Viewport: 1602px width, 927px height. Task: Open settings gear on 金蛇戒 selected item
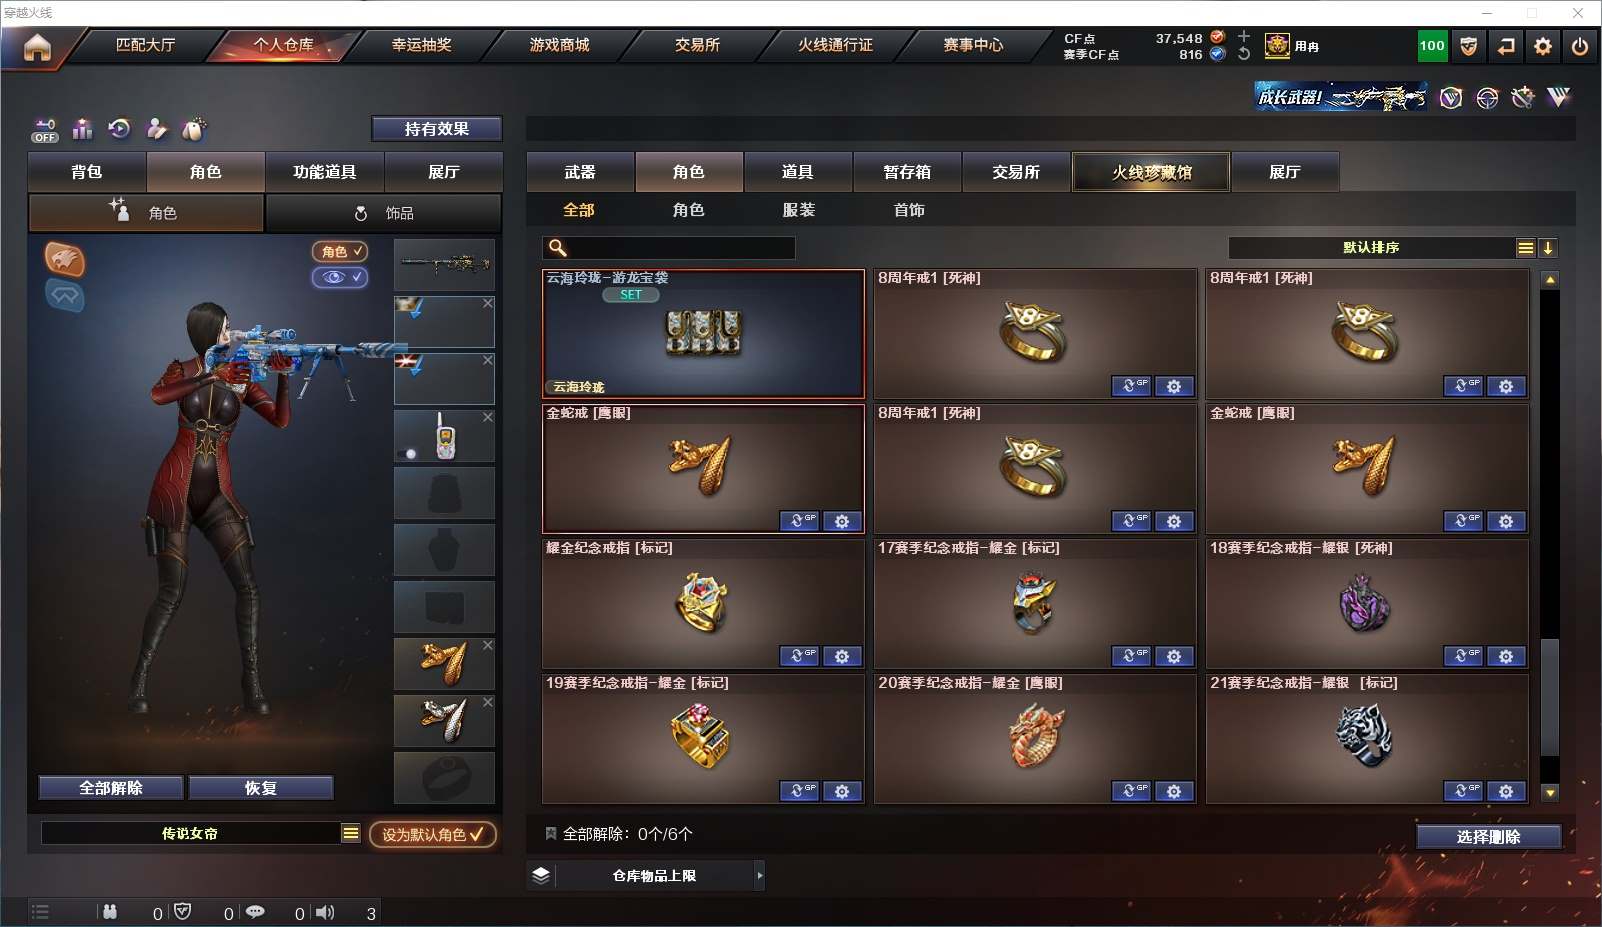(x=842, y=521)
